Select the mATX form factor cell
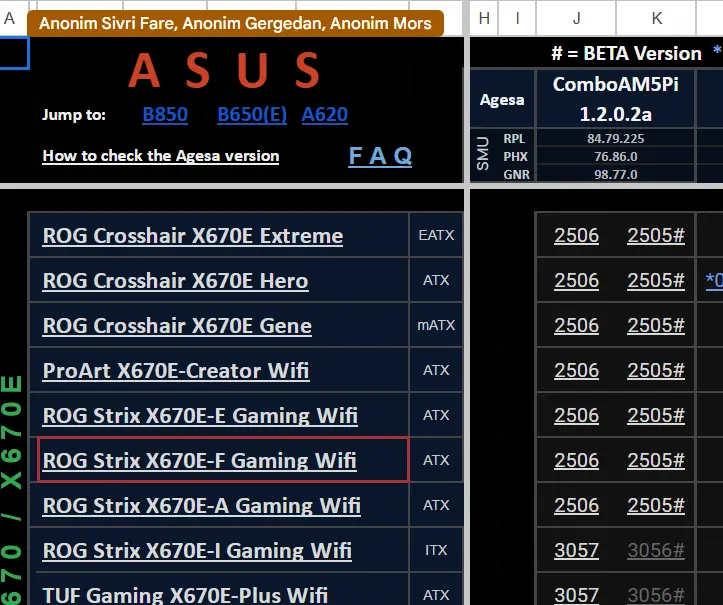Image resolution: width=723 pixels, height=605 pixels. click(x=436, y=325)
